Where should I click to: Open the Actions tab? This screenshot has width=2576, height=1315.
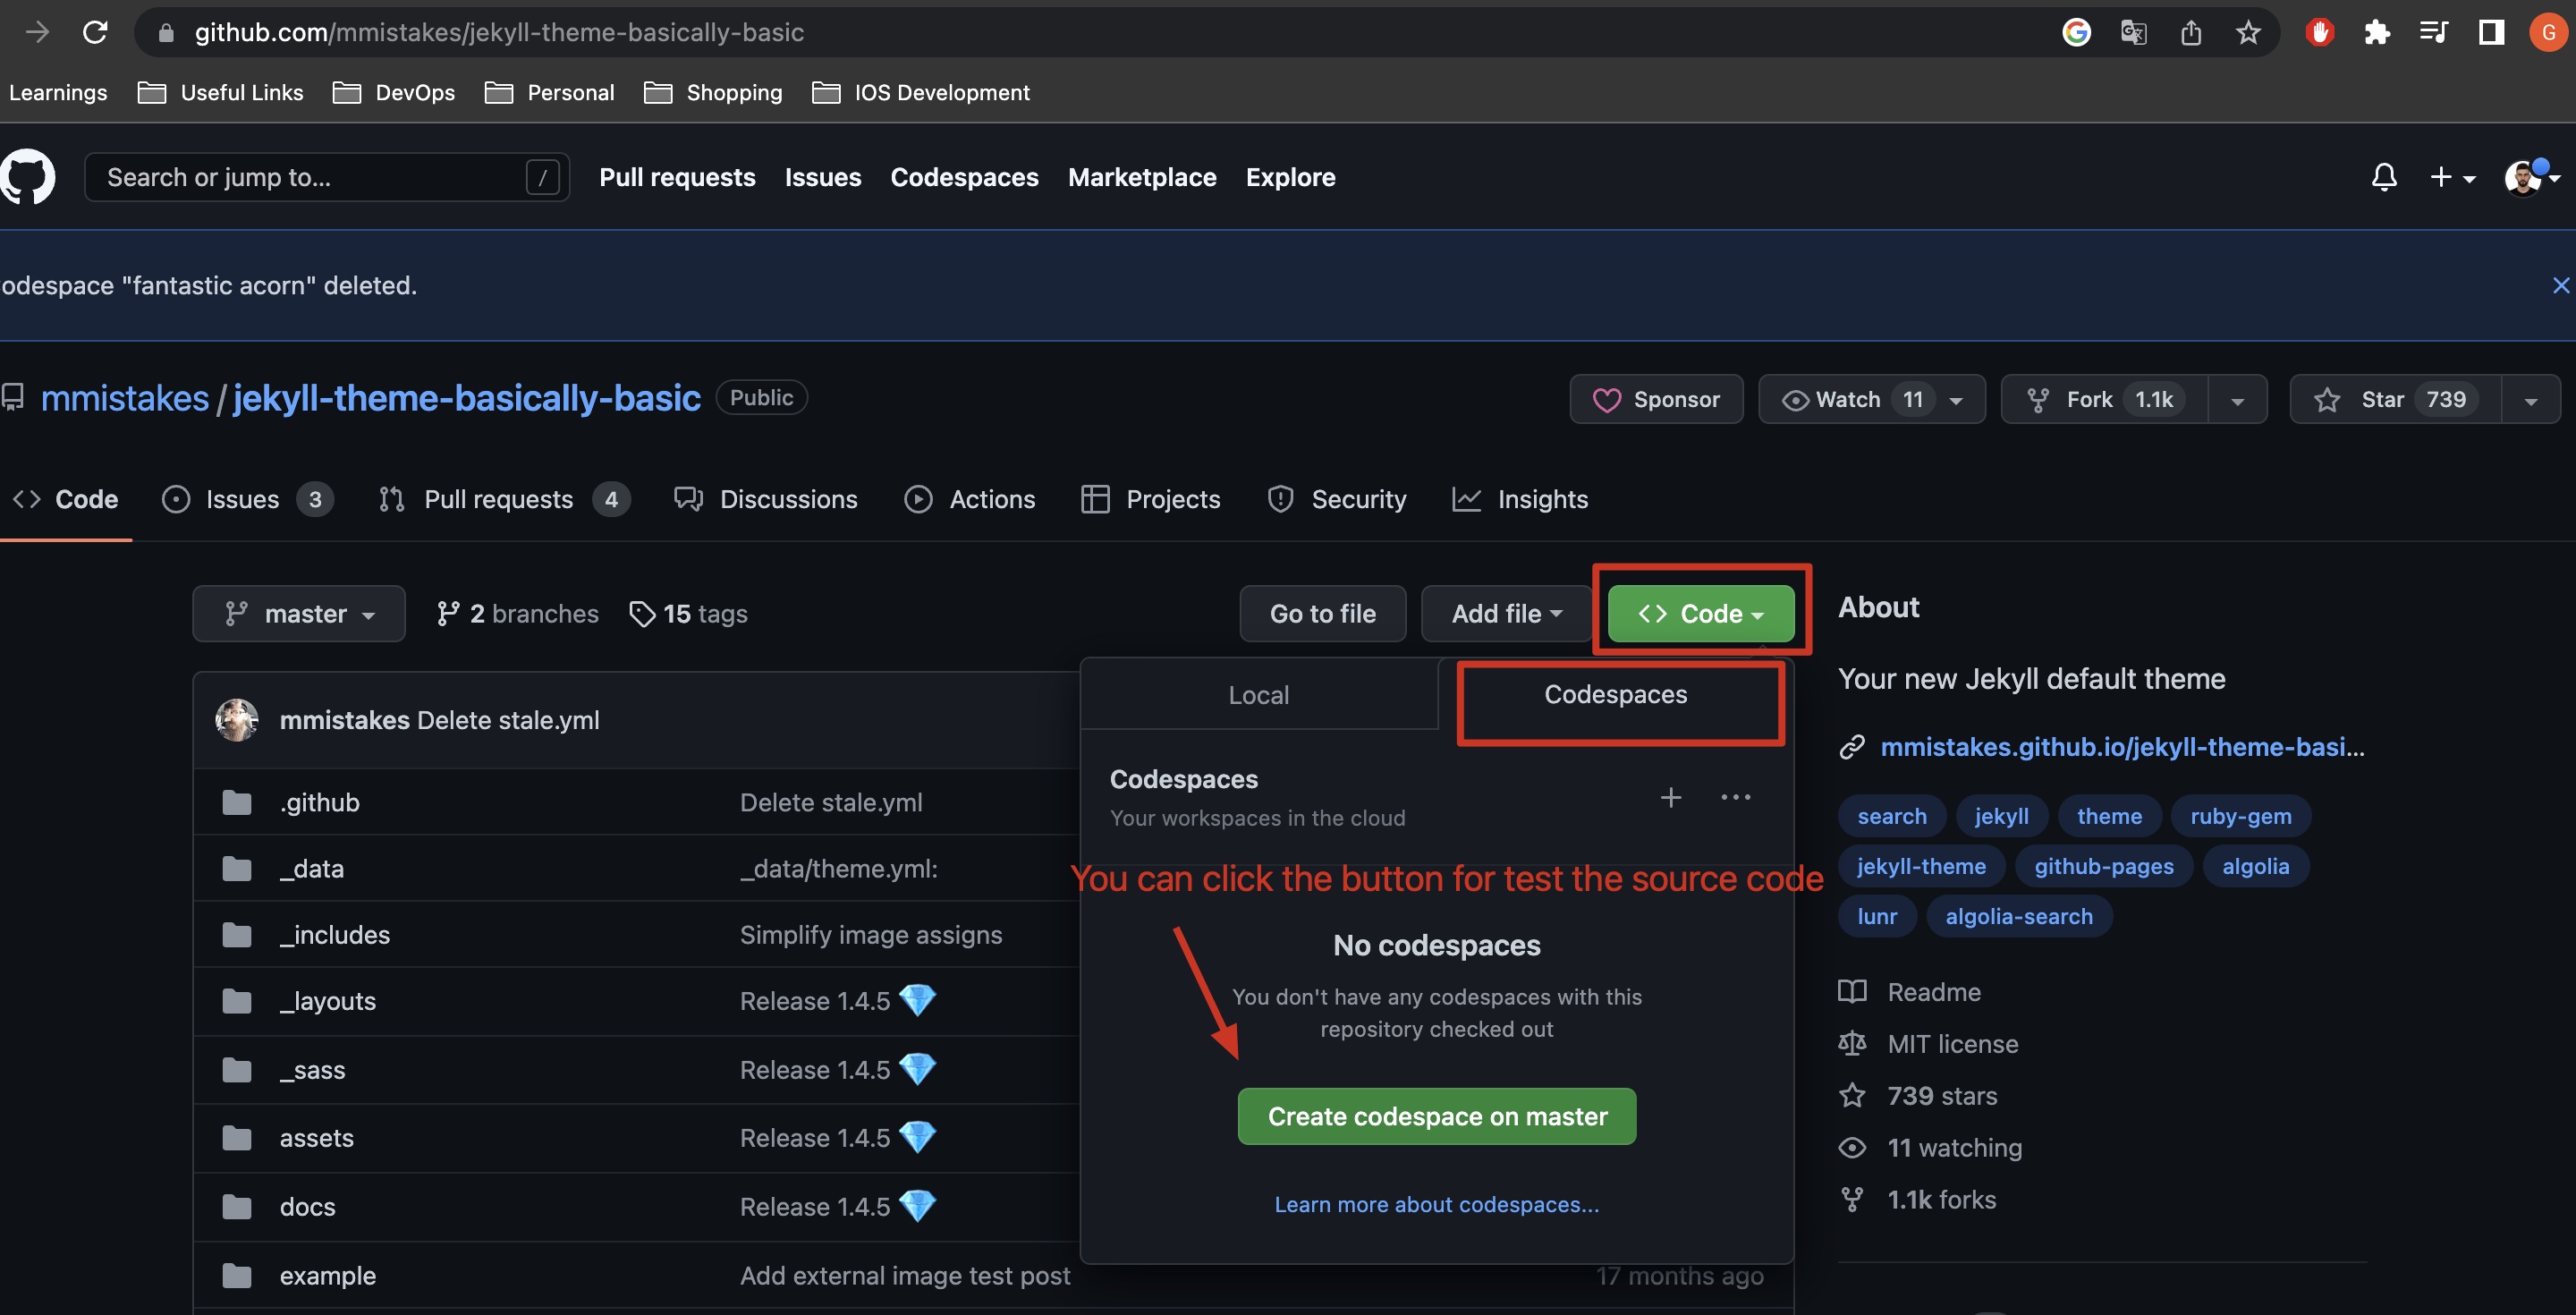coord(969,499)
